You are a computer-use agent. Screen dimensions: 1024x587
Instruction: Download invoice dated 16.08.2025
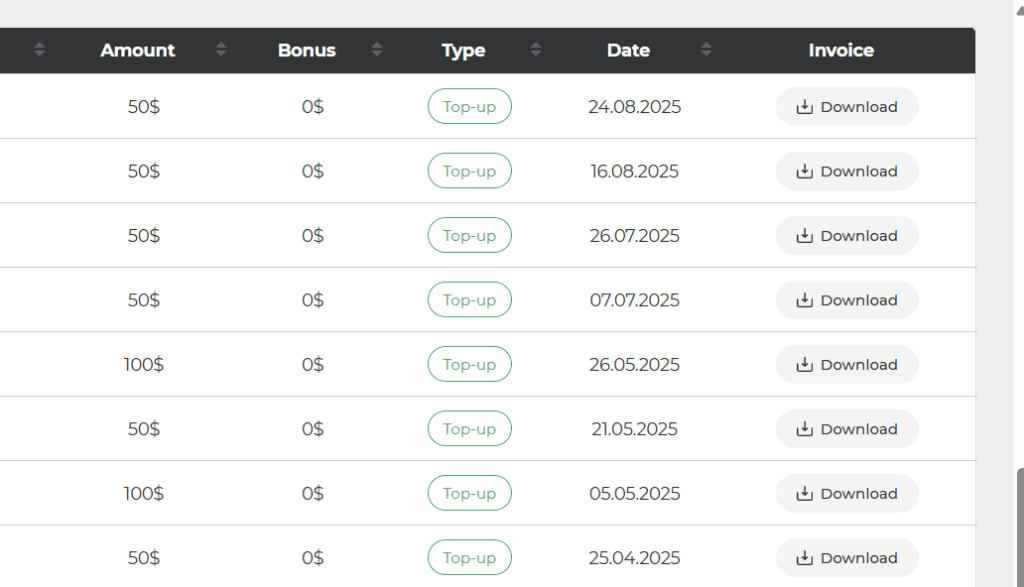[846, 171]
